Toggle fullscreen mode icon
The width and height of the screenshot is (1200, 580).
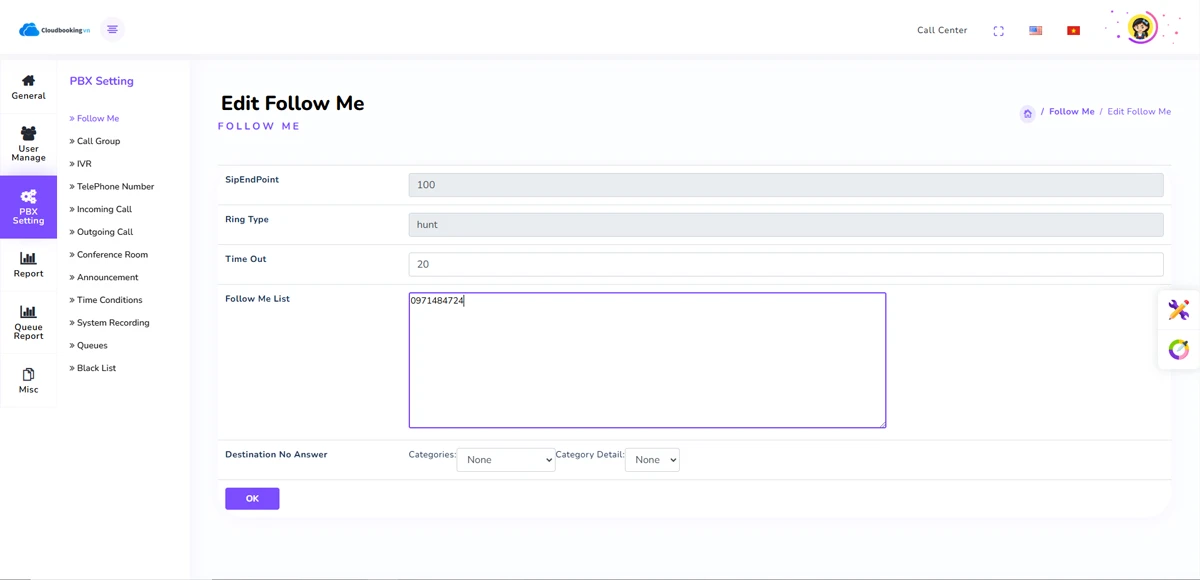tap(998, 31)
